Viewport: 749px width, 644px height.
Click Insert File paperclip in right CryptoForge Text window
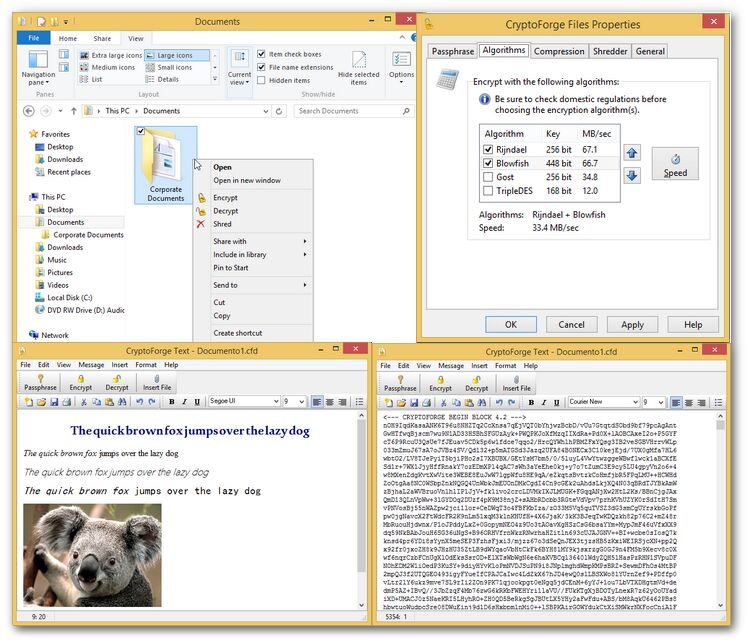pyautogui.click(x=516, y=380)
